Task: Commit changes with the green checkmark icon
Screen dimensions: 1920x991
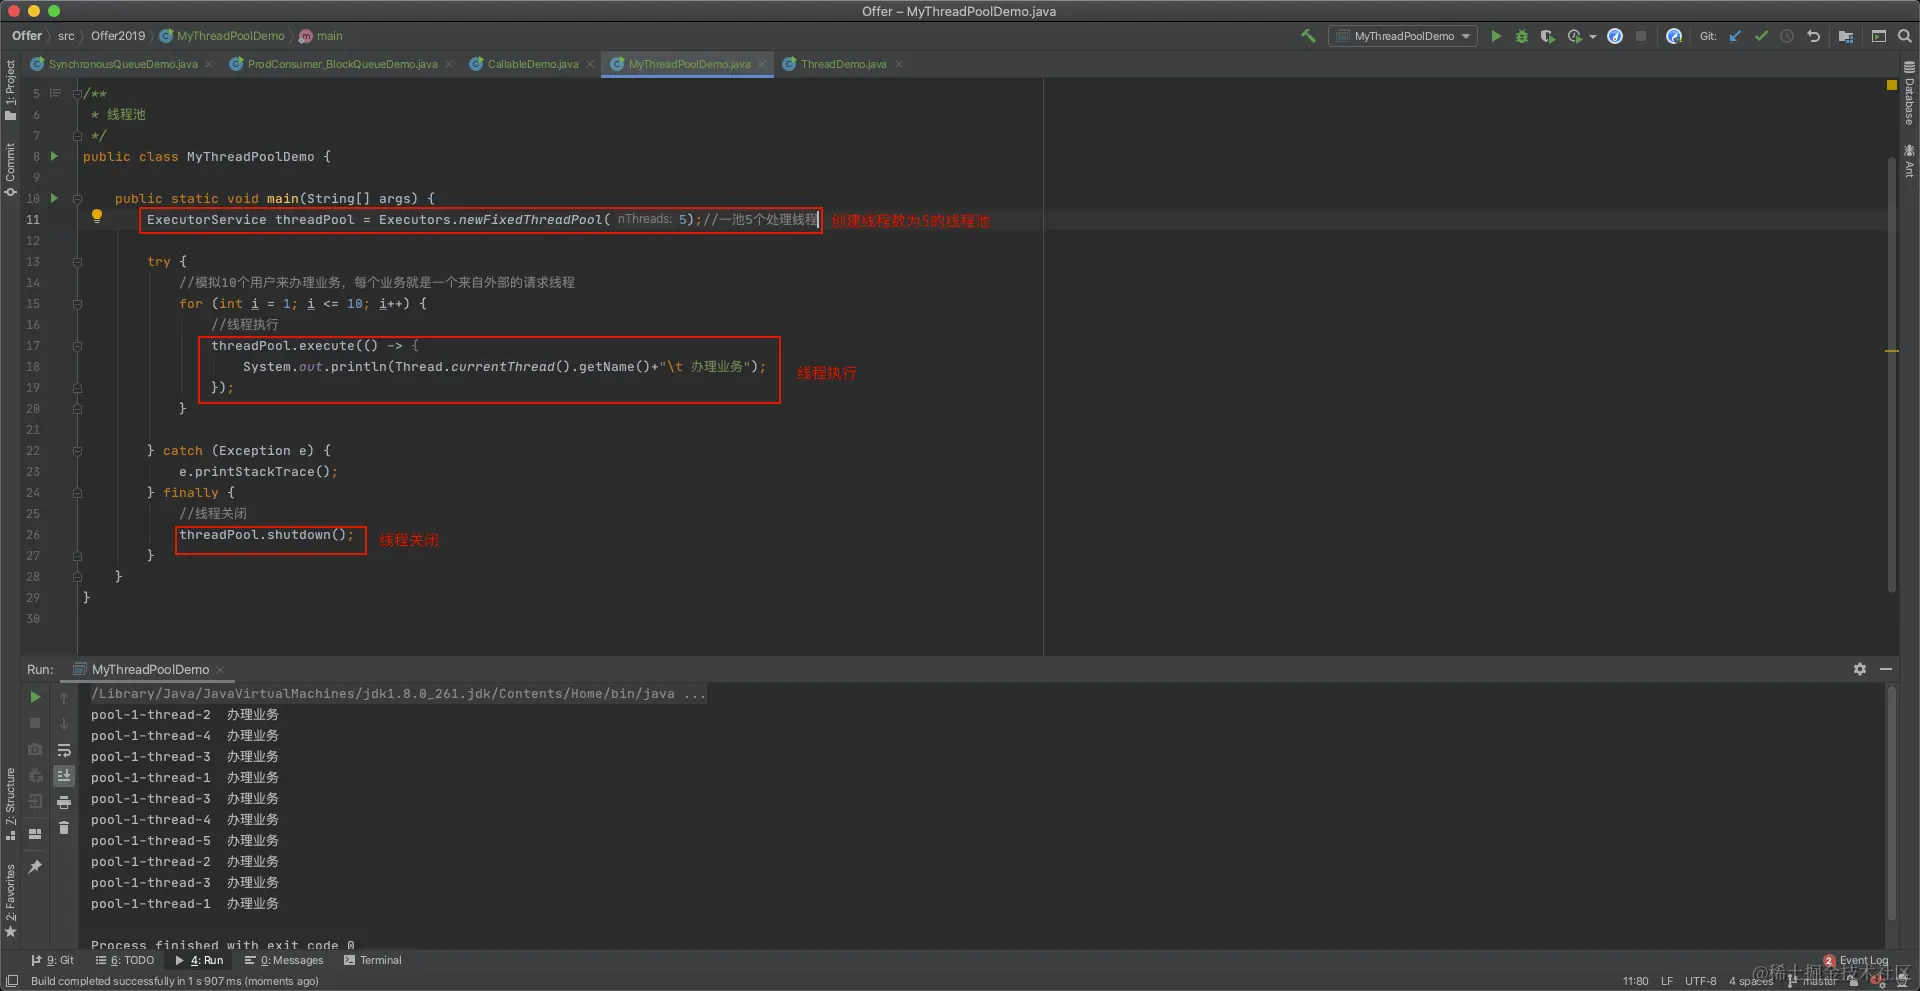Action: [1761, 36]
